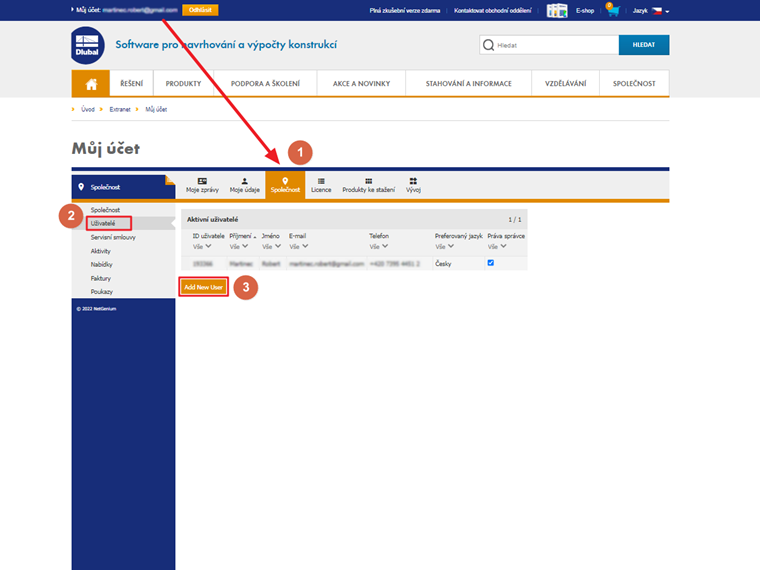Select Faktury in the sidebar
760x570 pixels.
tap(100, 278)
